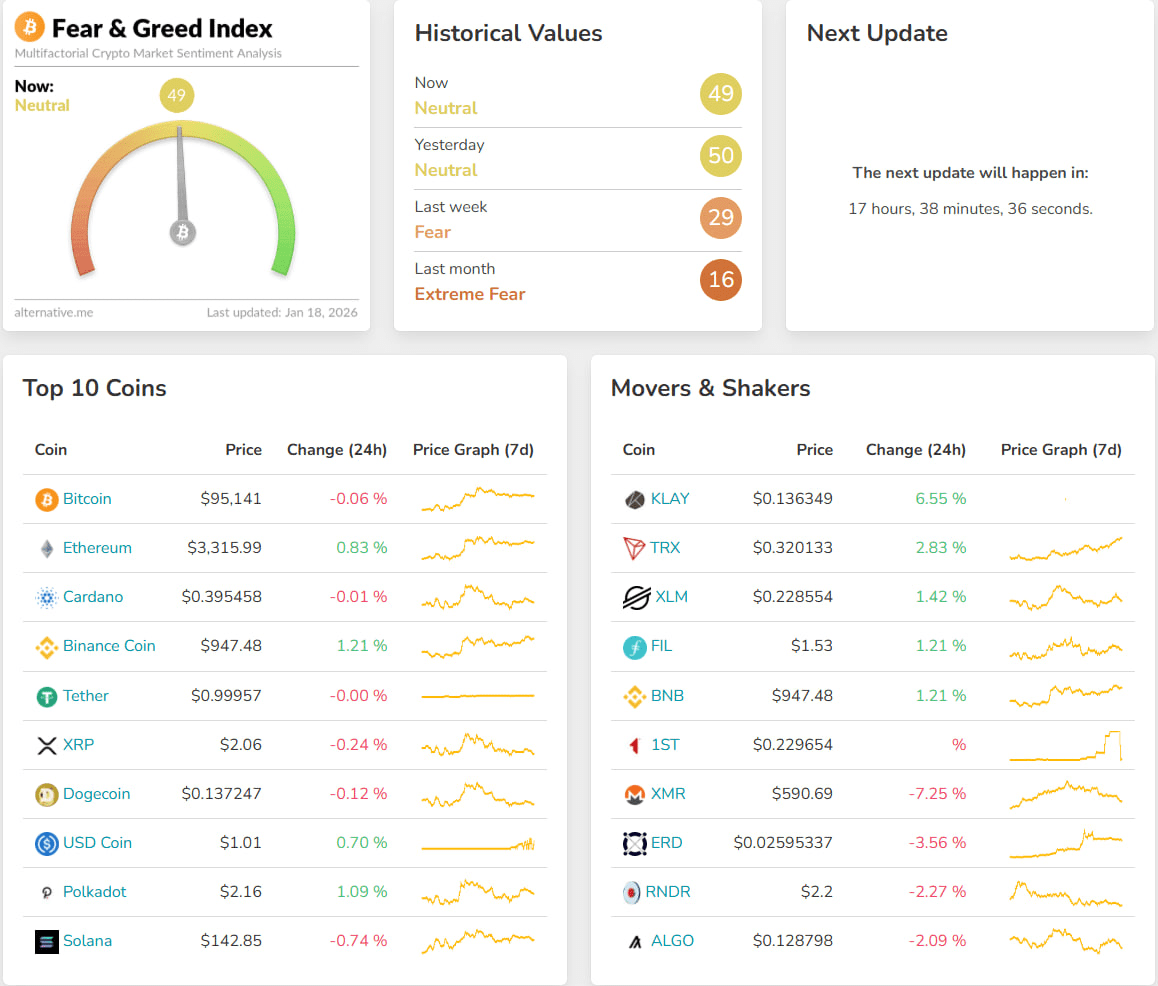Click the Tether 7d price graph

(478, 696)
